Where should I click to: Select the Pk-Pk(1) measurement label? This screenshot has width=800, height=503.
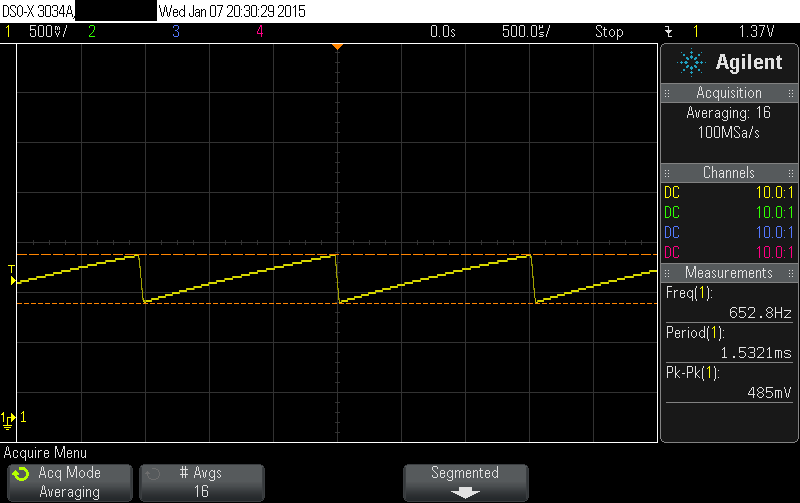click(693, 373)
